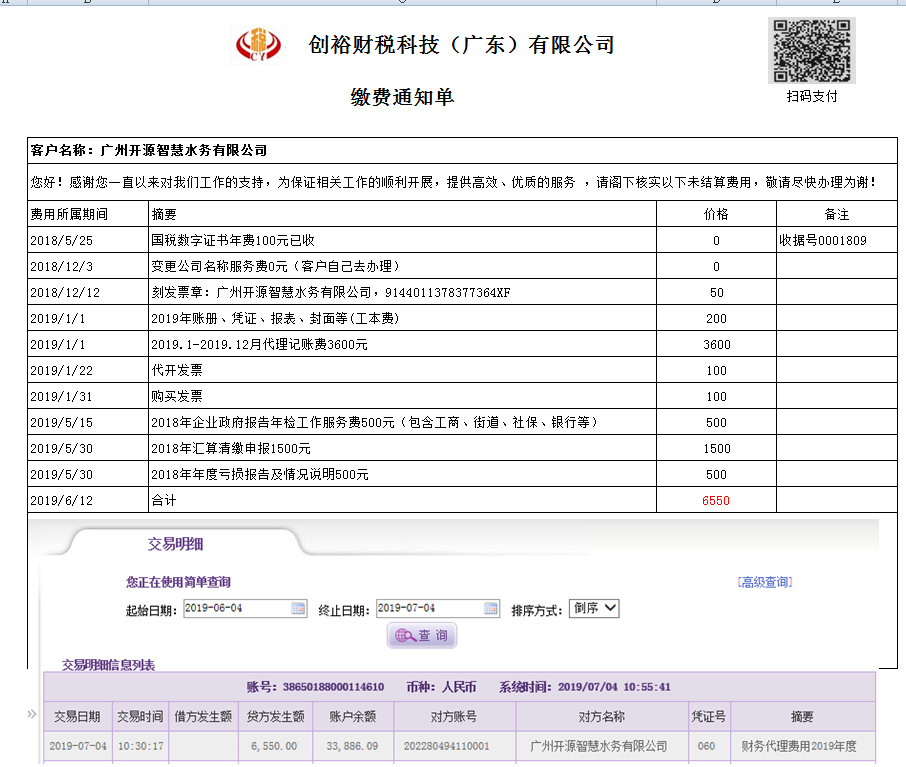The height and width of the screenshot is (767, 906).
Task: Open the 高级查询 advanced query link
Action: coord(764,582)
